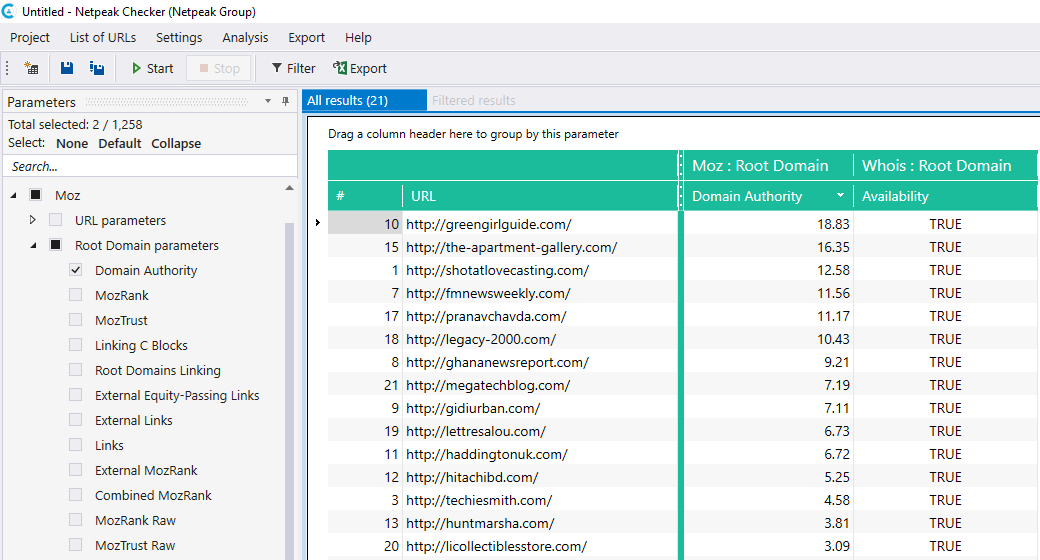Click the Moz : Root Domain group header
Viewport: 1040px width, 560px height.
tap(767, 165)
